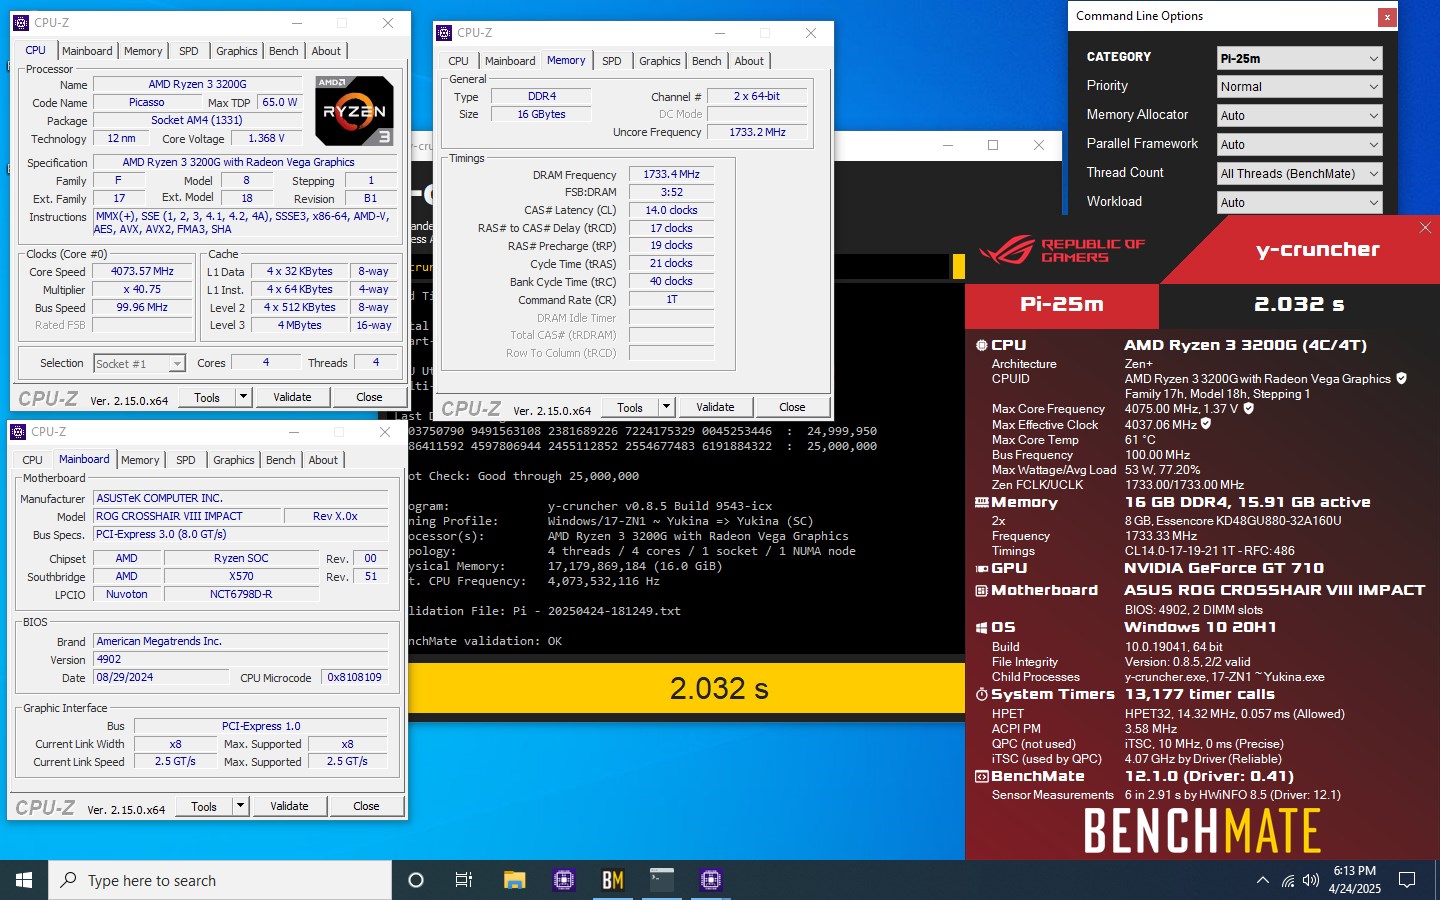Click the BIOS version 4902 field

(x=240, y=659)
